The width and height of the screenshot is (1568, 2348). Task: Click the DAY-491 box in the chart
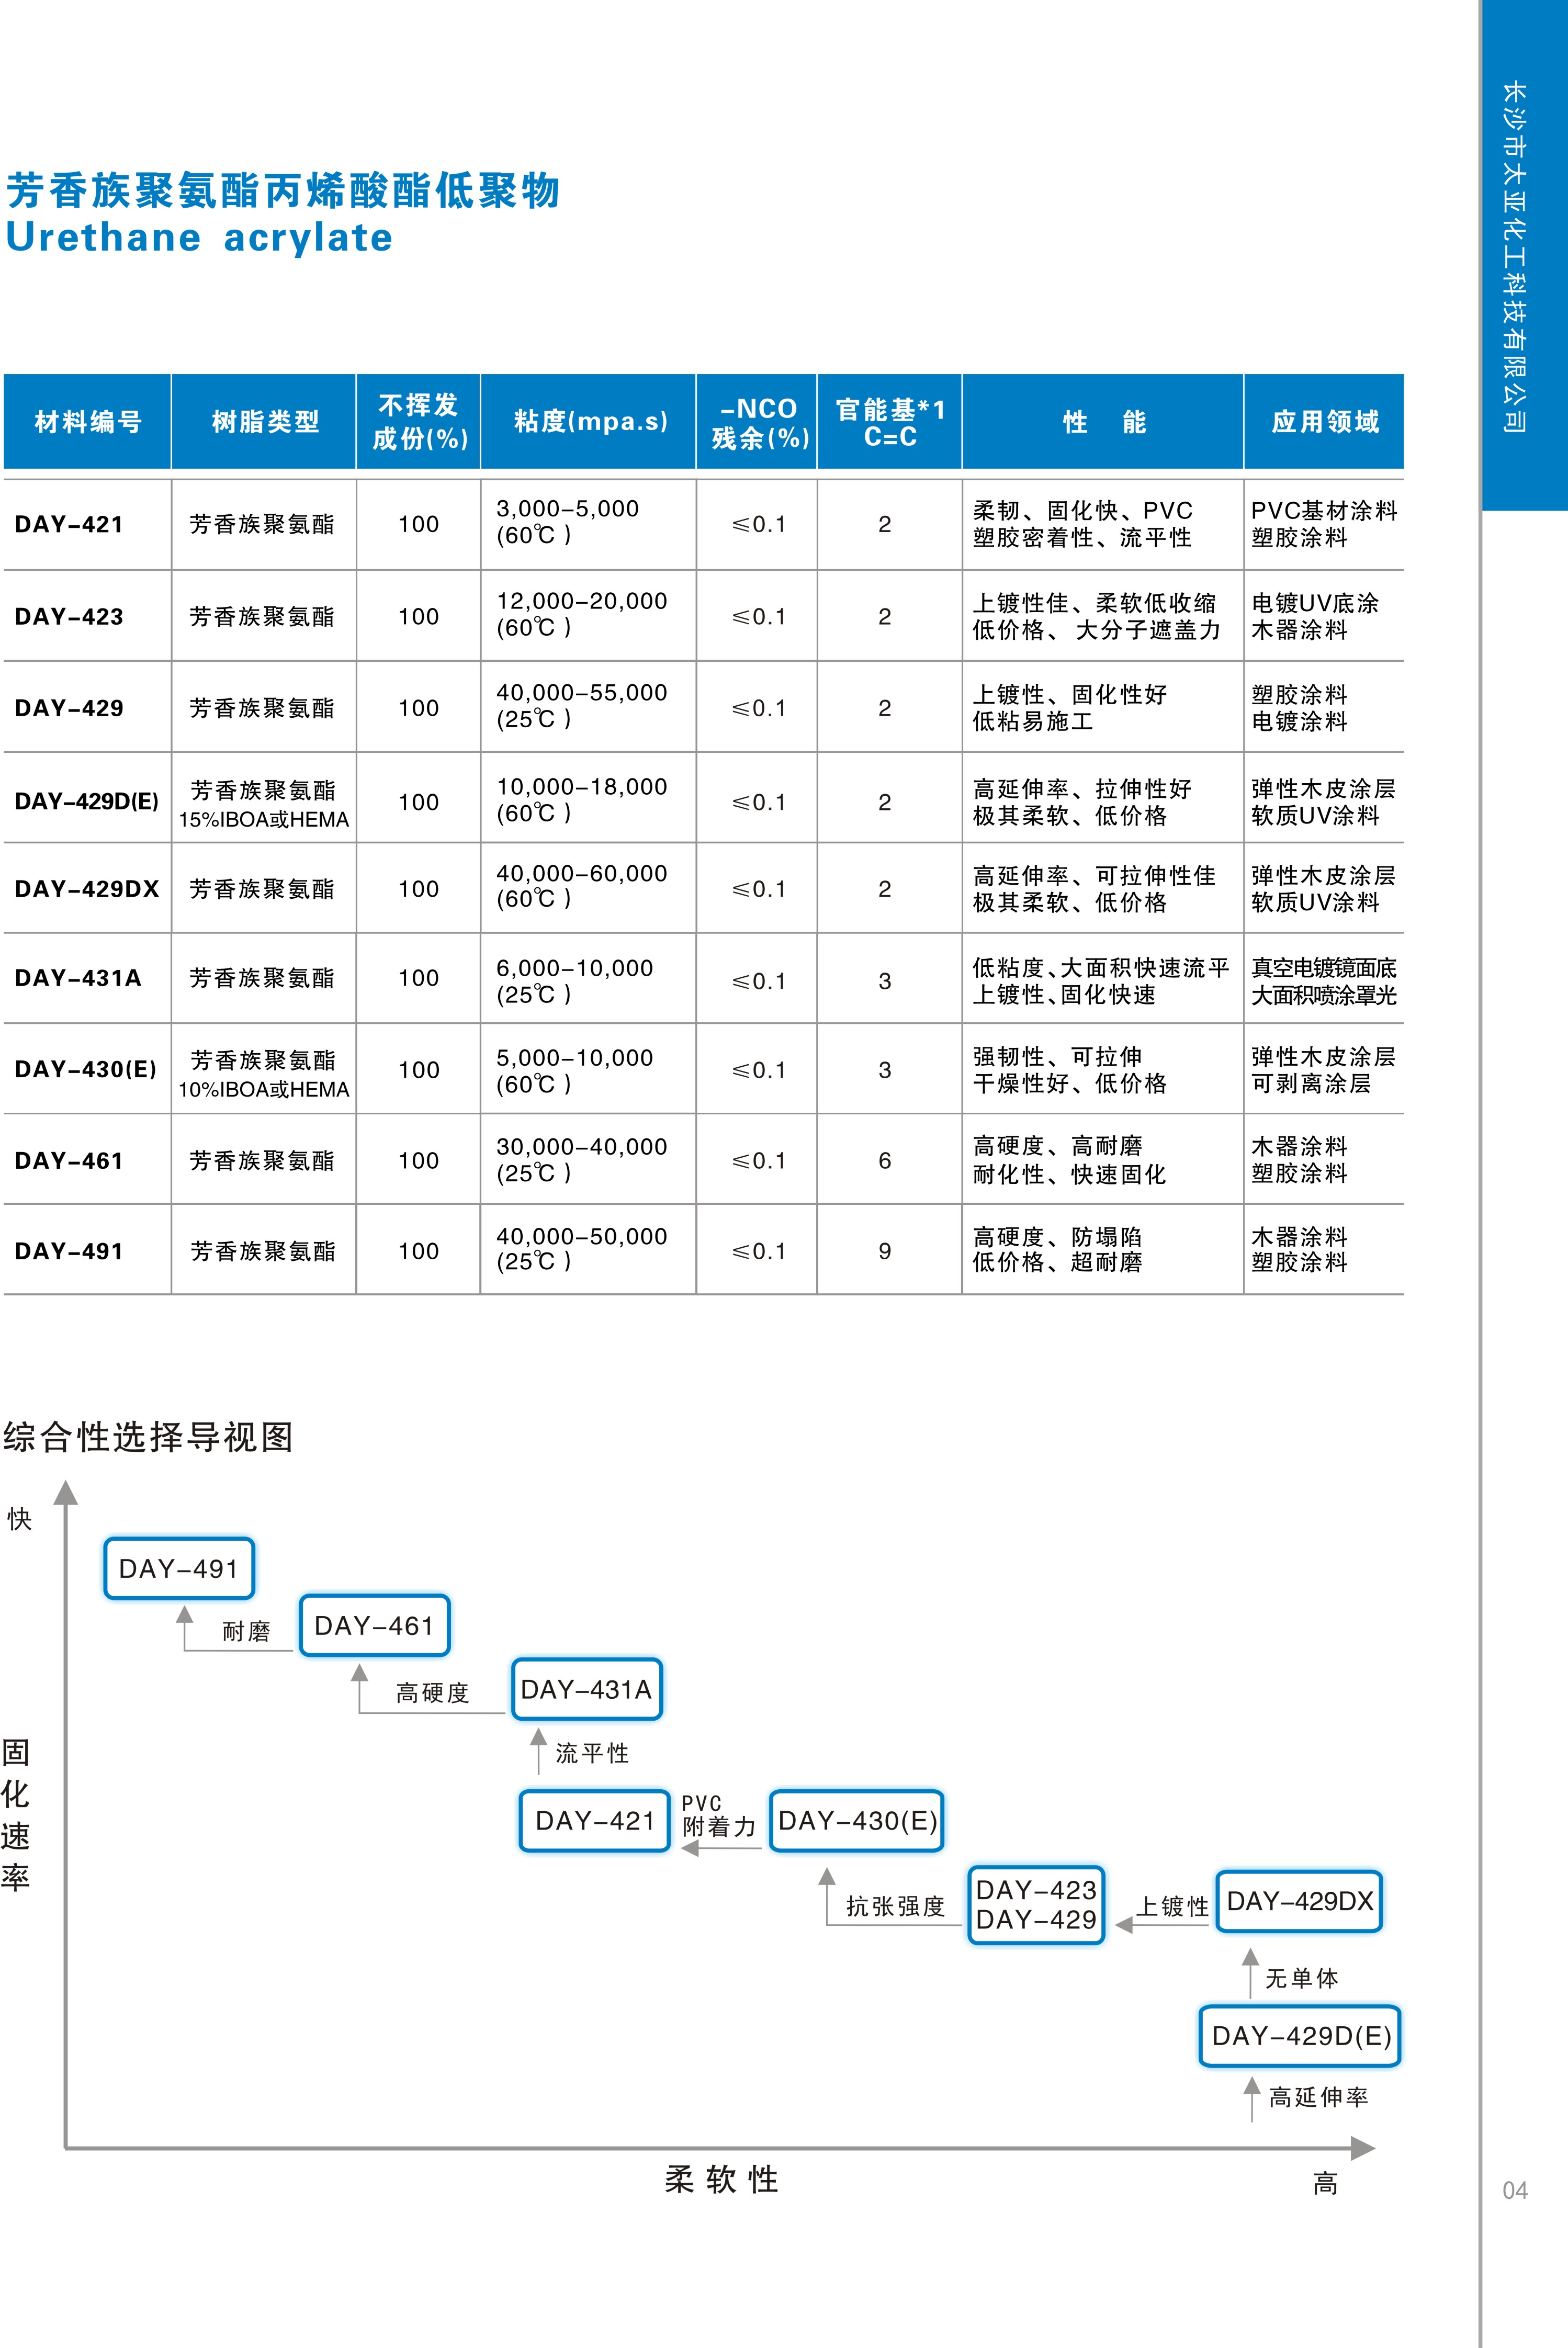(x=179, y=1568)
